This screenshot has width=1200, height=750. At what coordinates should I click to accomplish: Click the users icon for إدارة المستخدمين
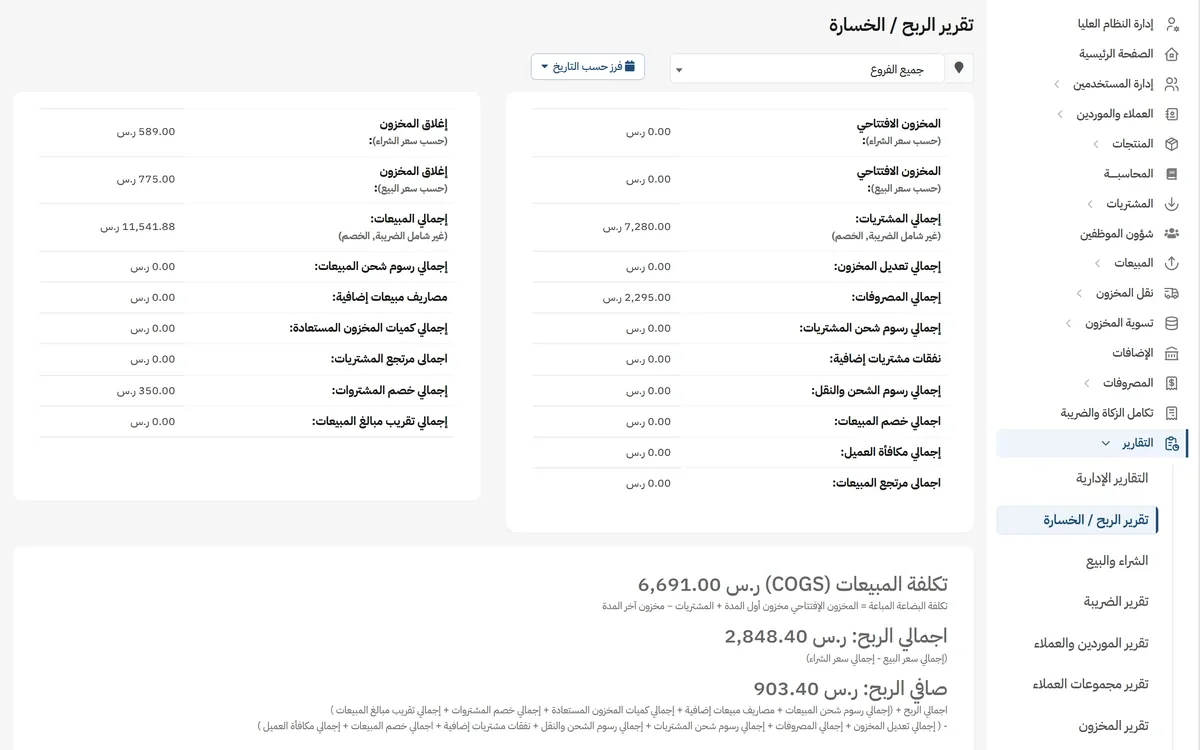tap(1172, 84)
